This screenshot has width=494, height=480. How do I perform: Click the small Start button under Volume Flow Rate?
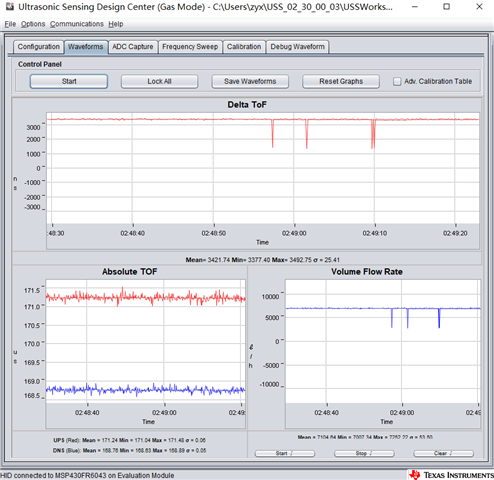tap(285, 453)
